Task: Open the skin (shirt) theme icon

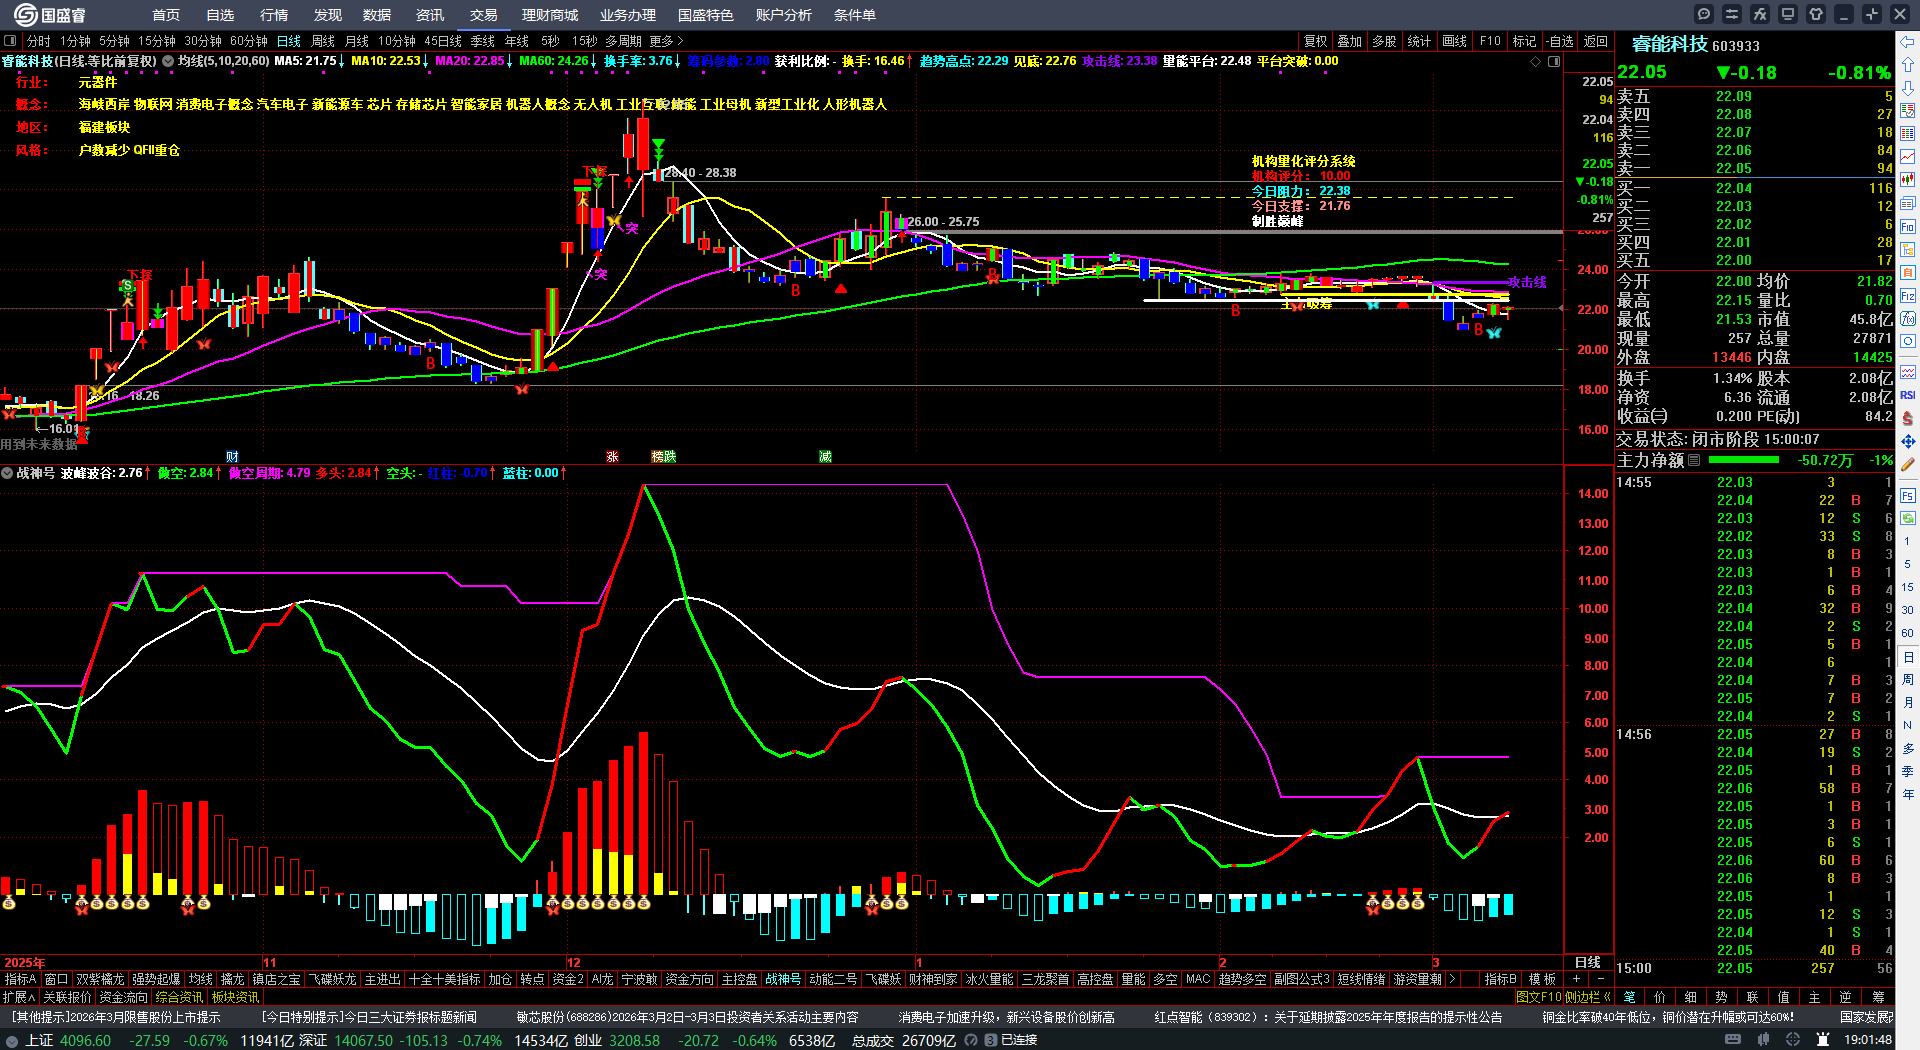Action: pyautogui.click(x=1816, y=14)
